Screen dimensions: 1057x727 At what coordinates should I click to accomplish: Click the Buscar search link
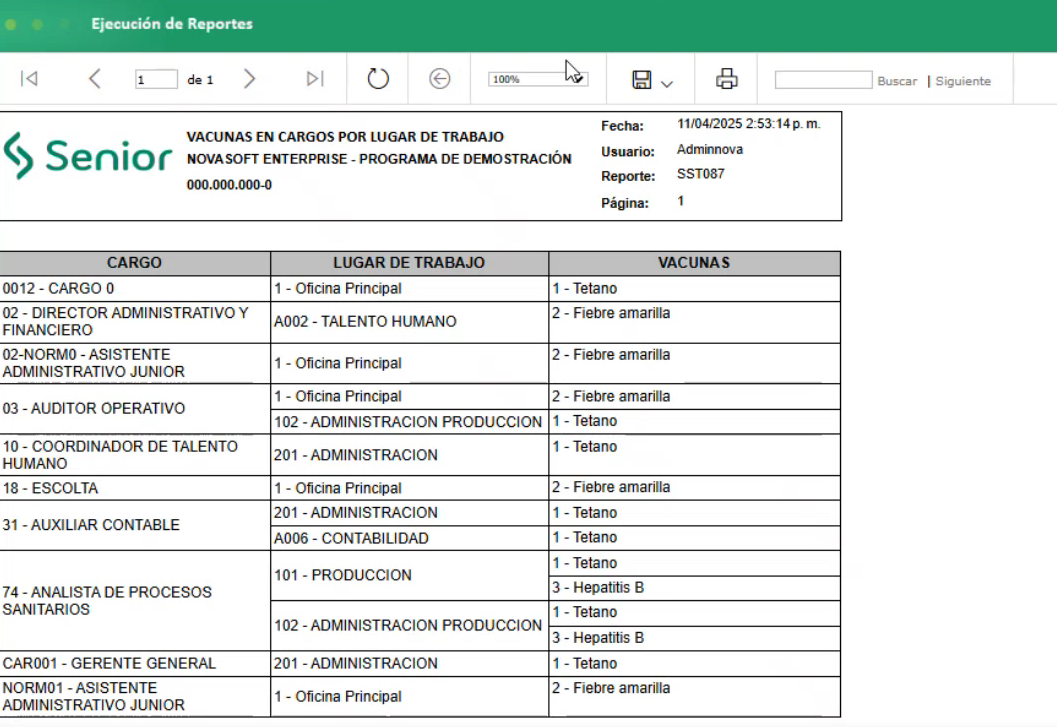(x=897, y=81)
